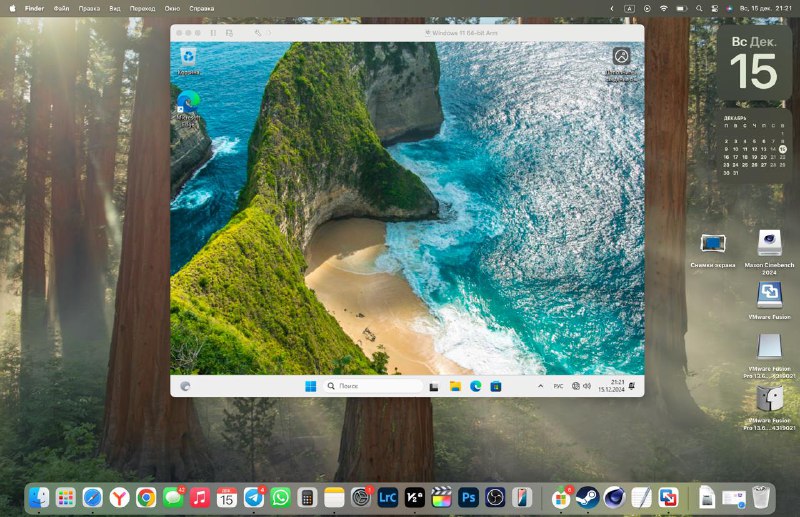
Task: Click the Windows taskbar search field
Action: (x=373, y=386)
